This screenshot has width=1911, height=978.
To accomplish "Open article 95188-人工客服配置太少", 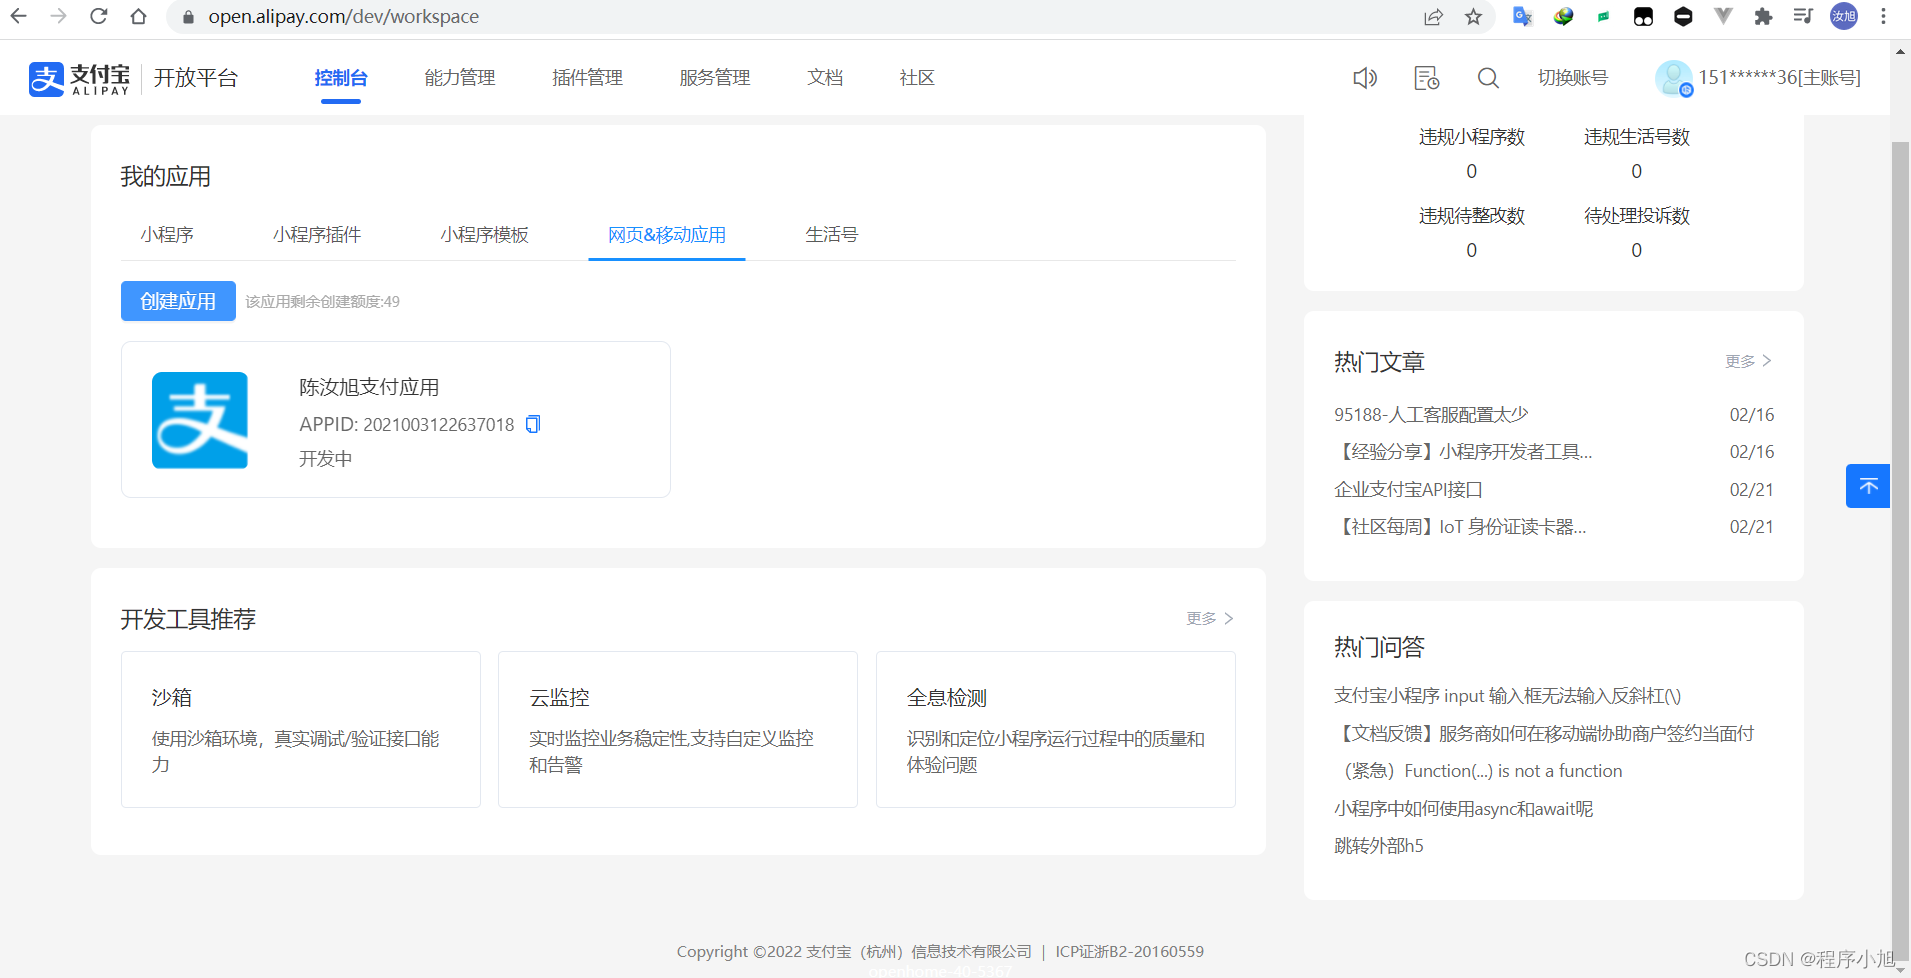I will pos(1431,414).
